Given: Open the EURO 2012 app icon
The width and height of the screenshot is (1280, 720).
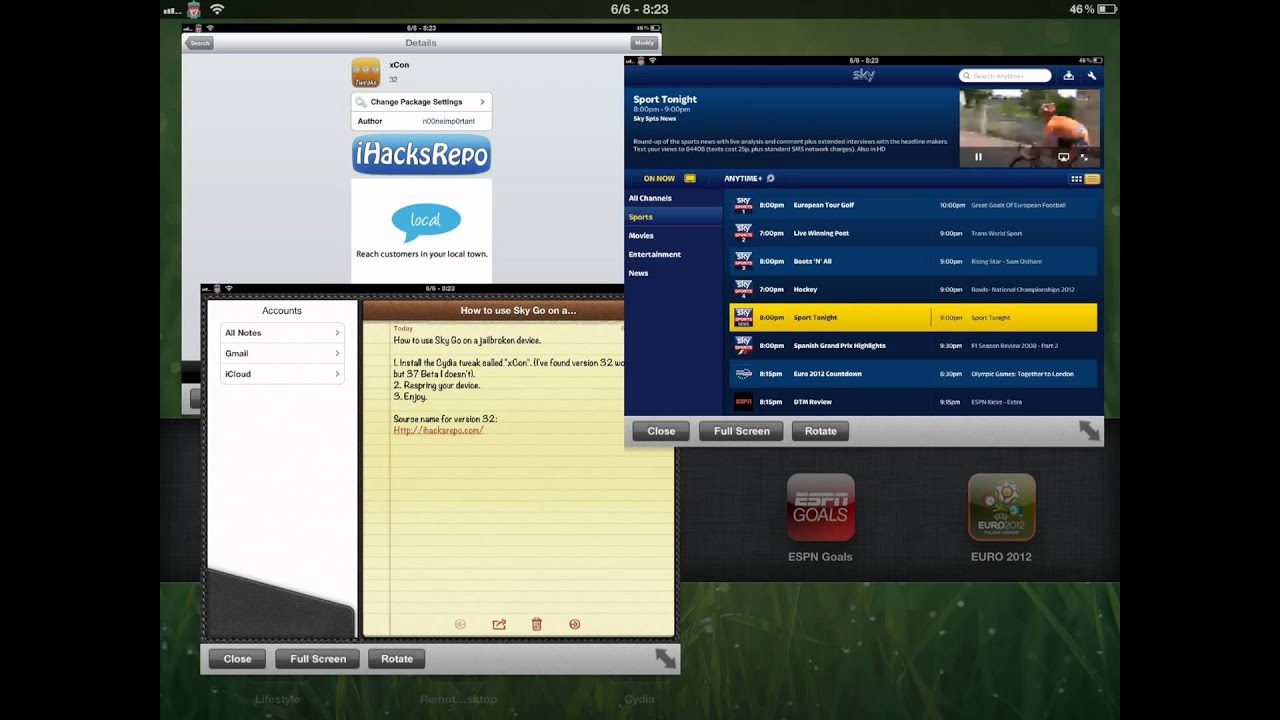Looking at the screenshot, I should coord(1001,507).
